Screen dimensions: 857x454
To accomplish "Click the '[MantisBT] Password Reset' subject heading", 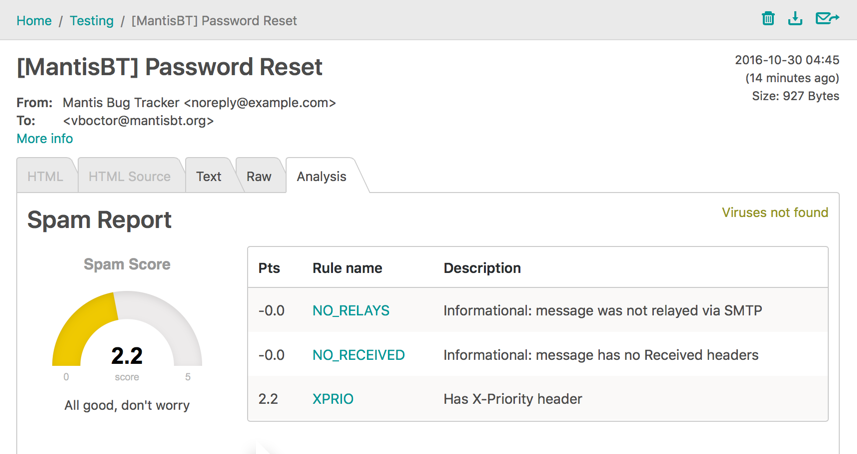I will click(x=170, y=68).
